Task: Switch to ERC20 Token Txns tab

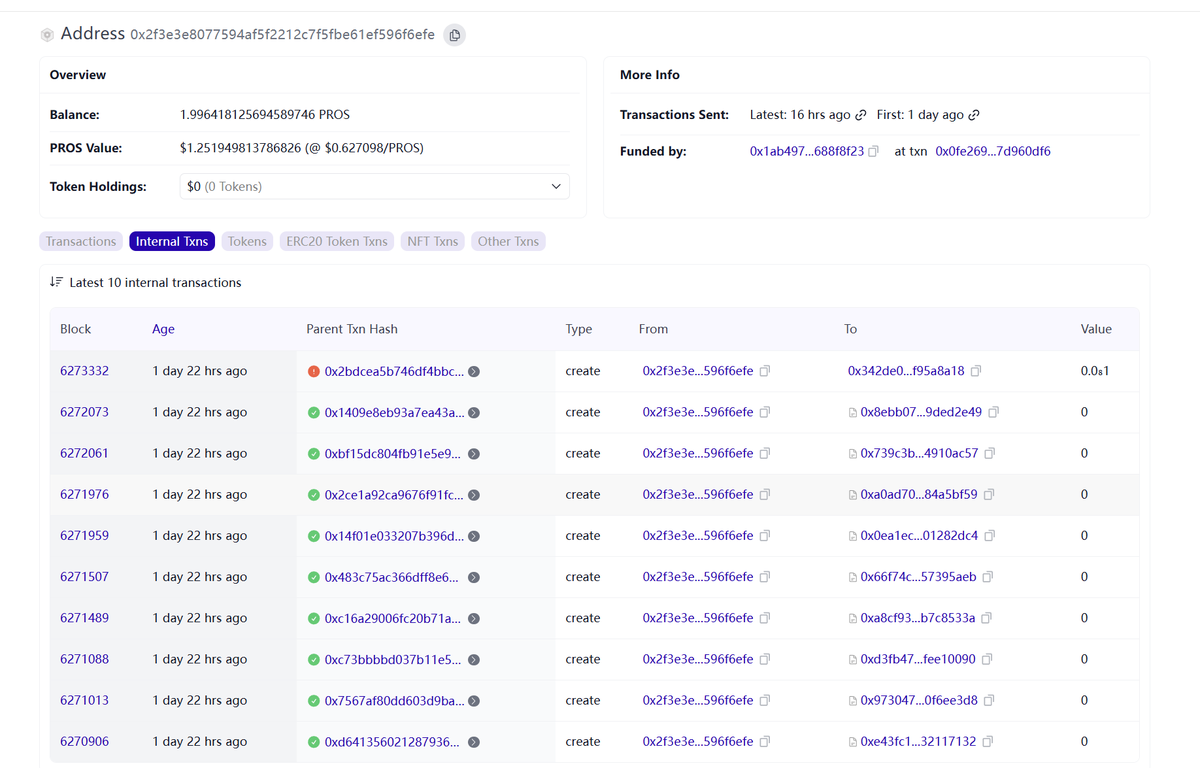Action: point(337,241)
